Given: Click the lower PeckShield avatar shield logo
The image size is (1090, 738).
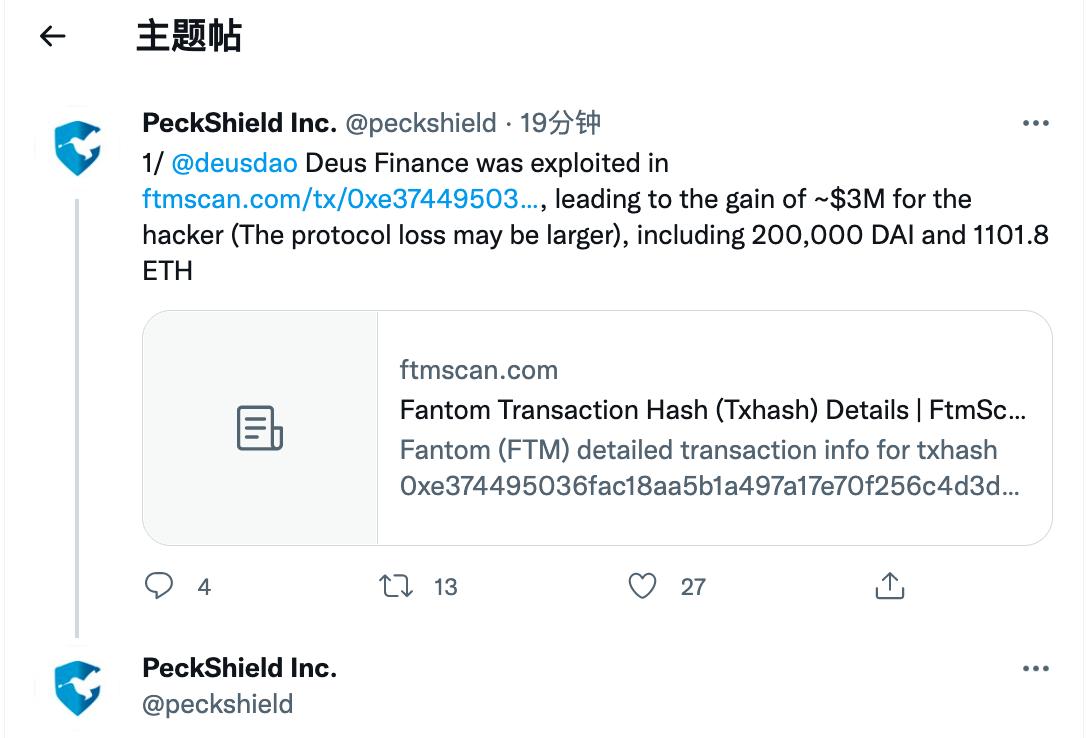Looking at the screenshot, I should [x=78, y=687].
